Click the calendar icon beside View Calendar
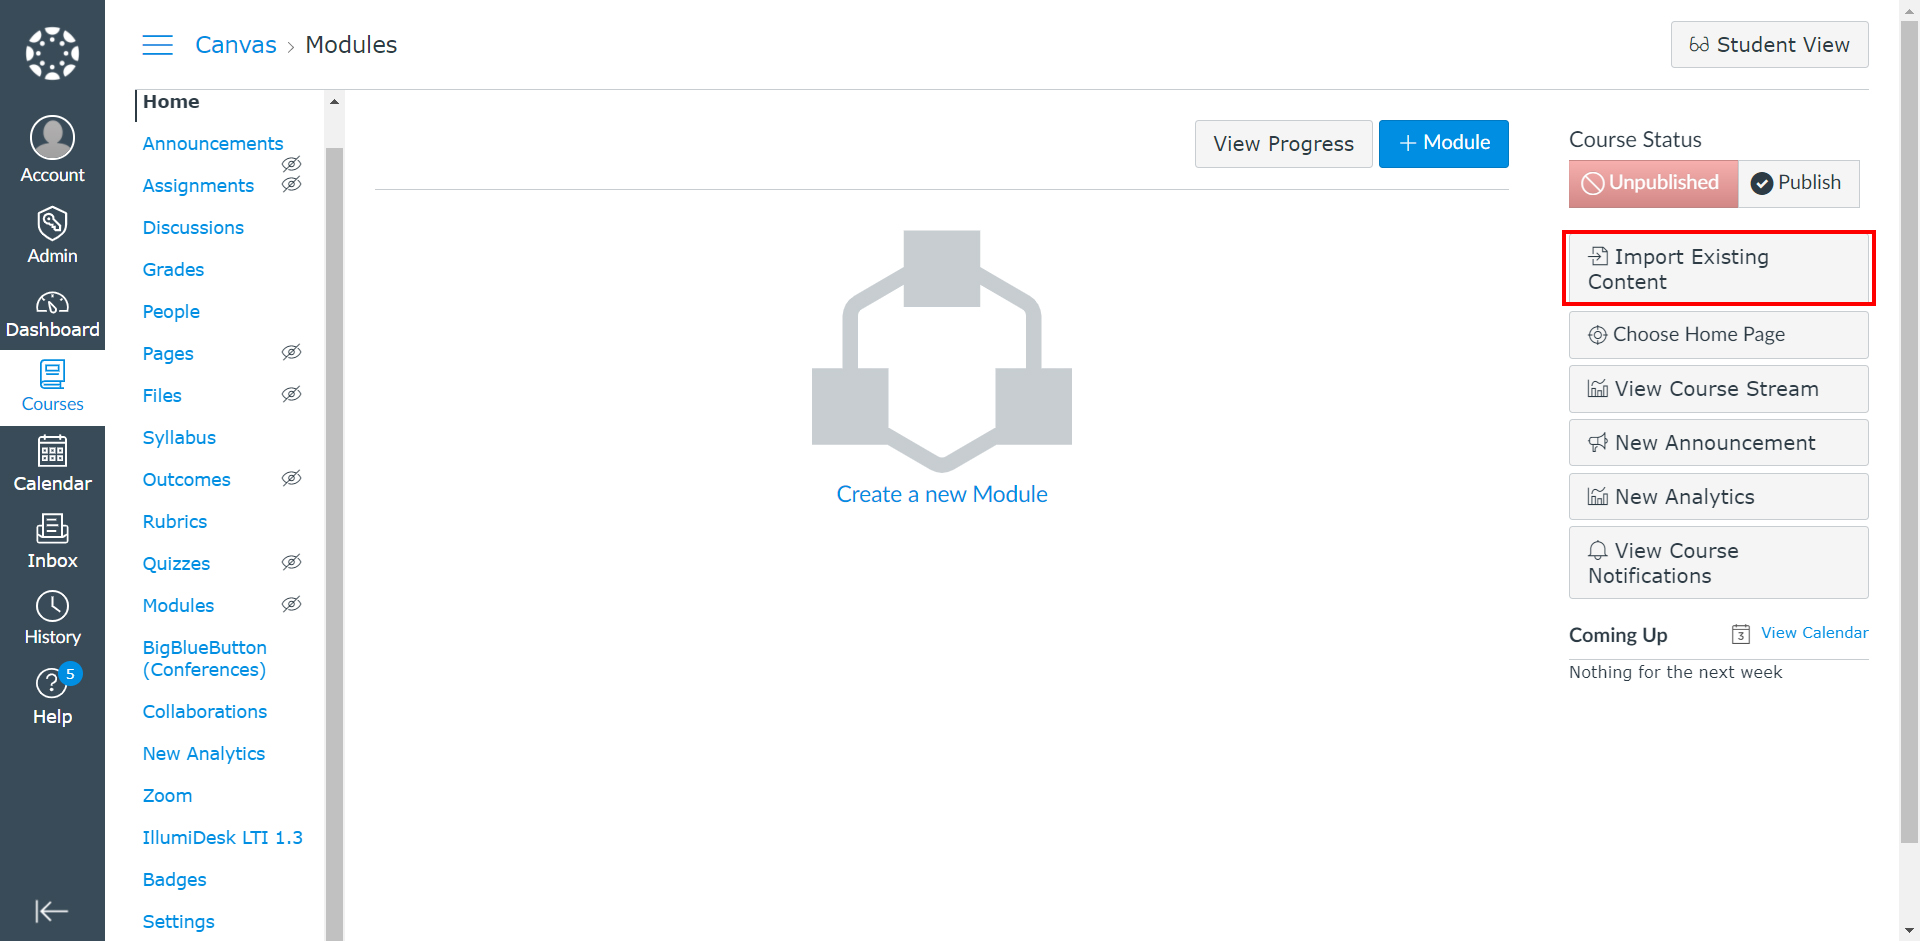 [x=1741, y=634]
